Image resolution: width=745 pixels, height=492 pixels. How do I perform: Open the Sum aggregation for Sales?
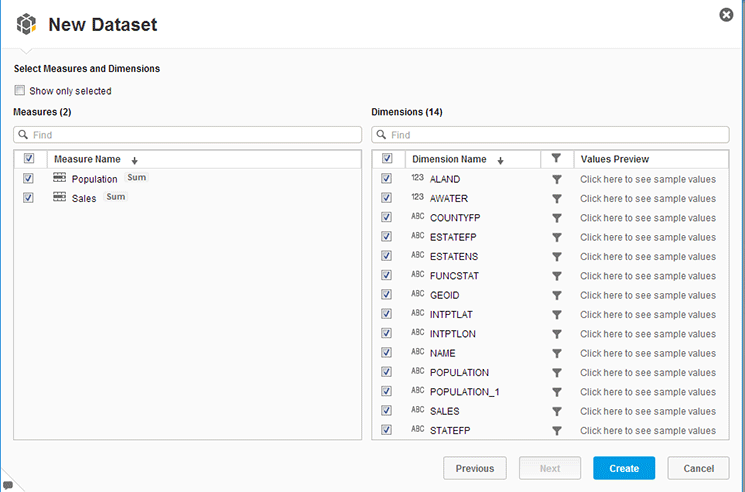pyautogui.click(x=116, y=197)
